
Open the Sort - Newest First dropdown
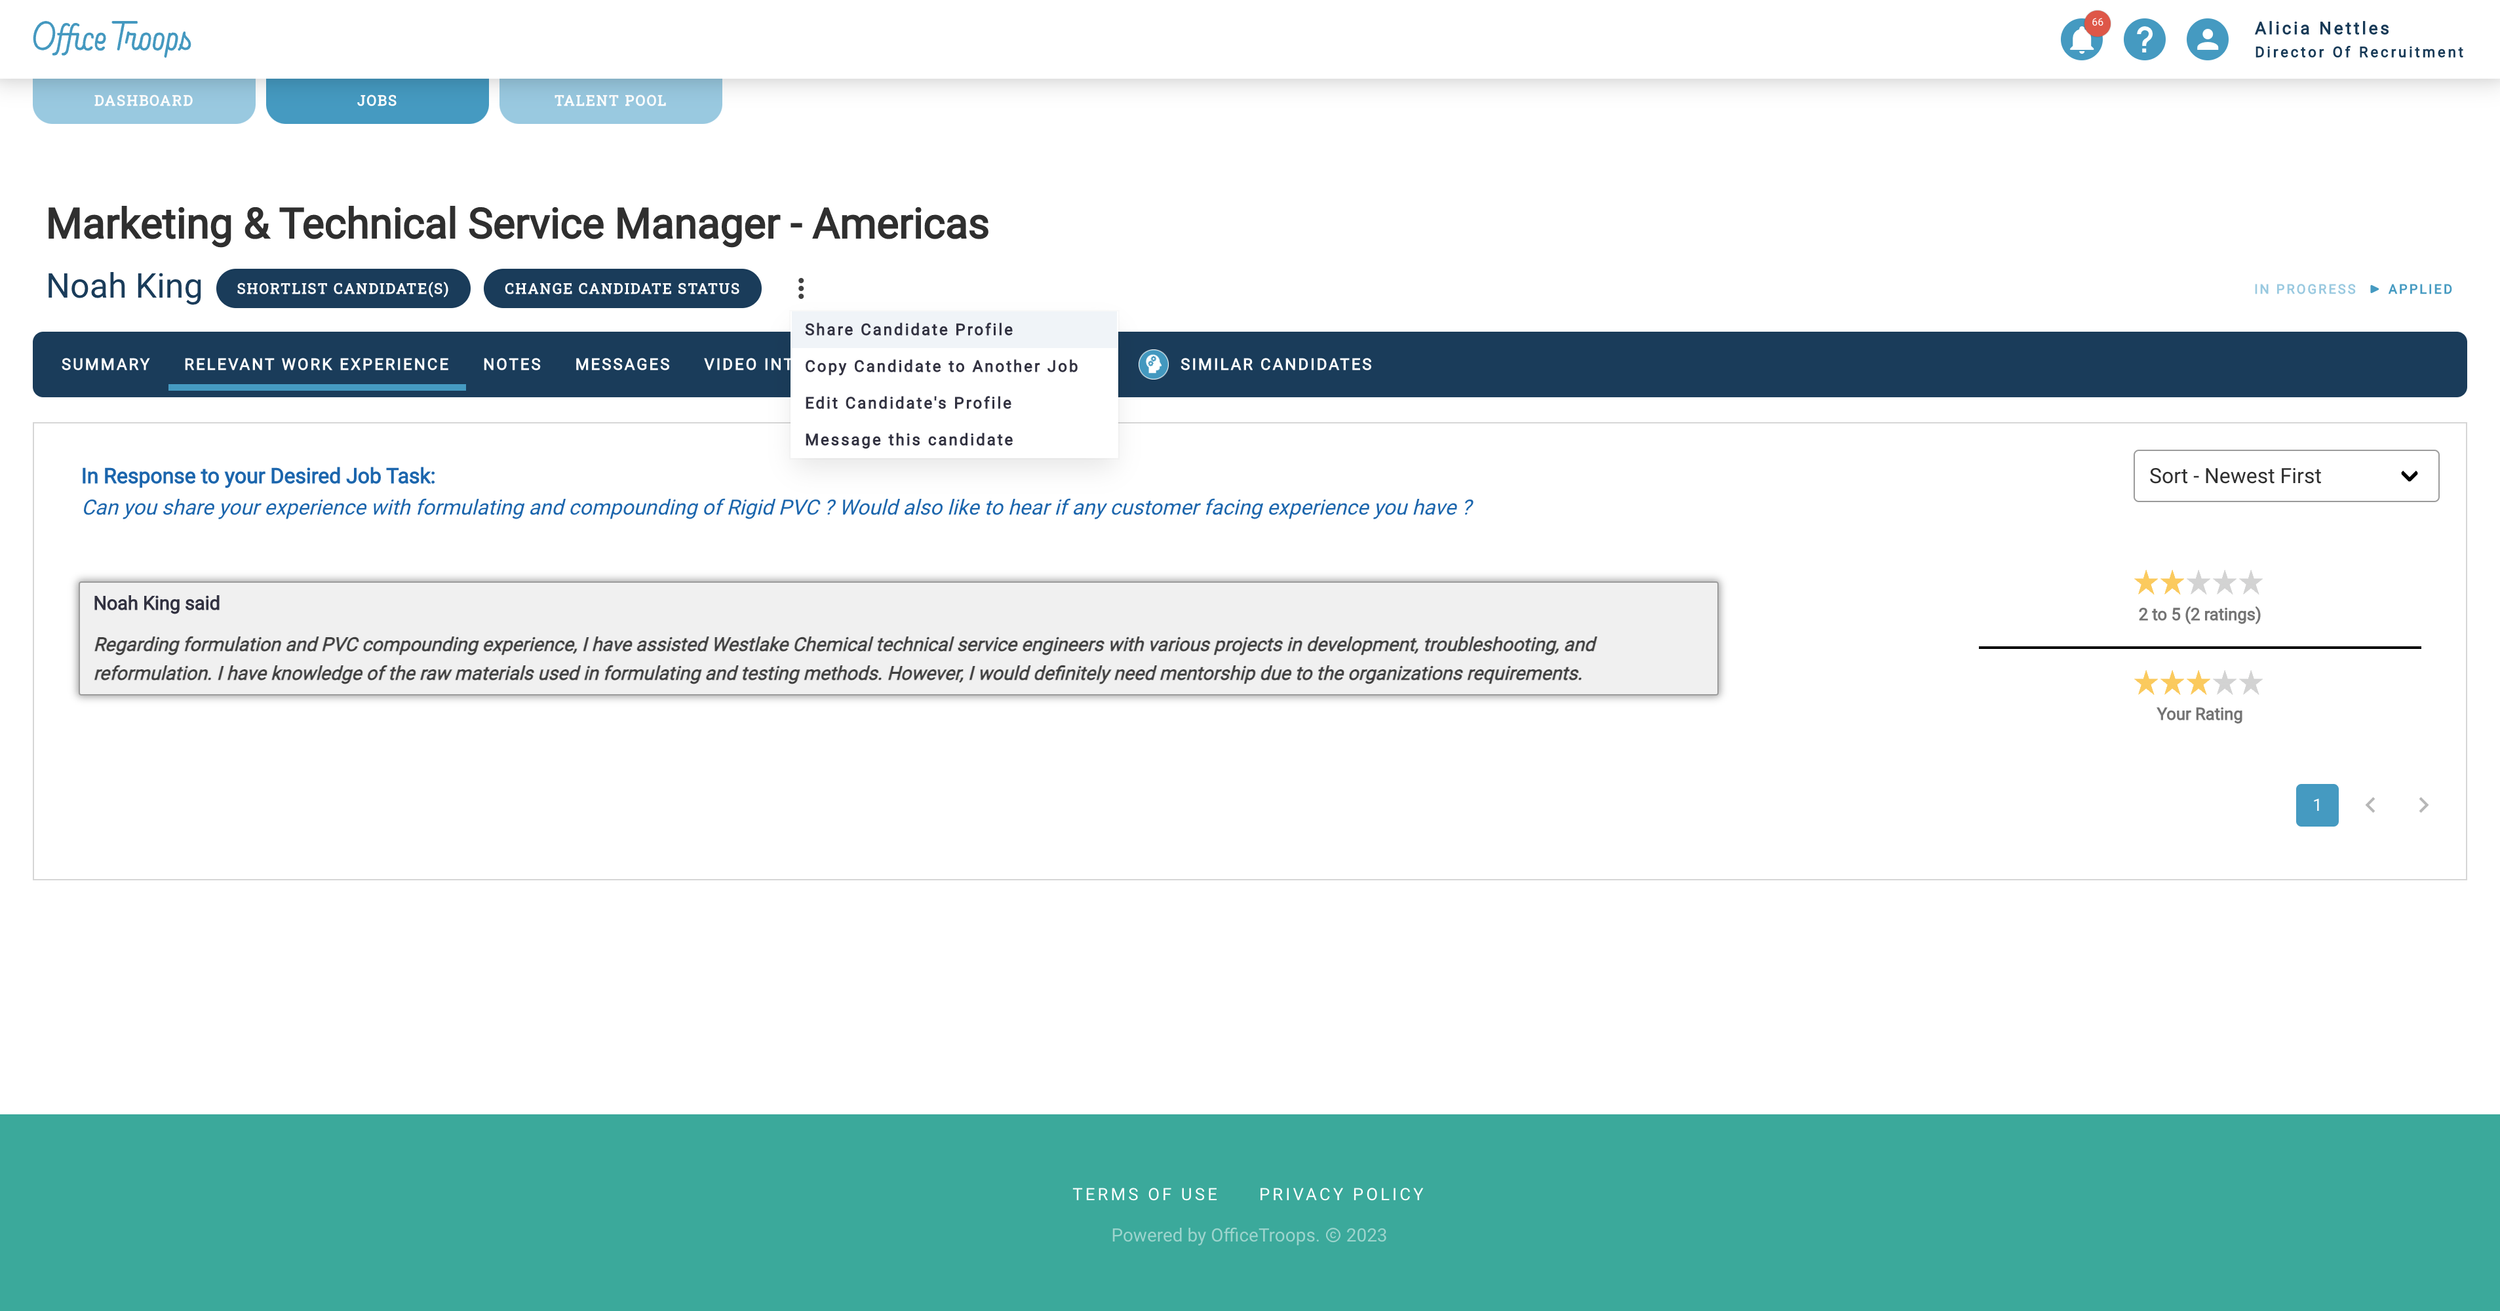(x=2285, y=476)
